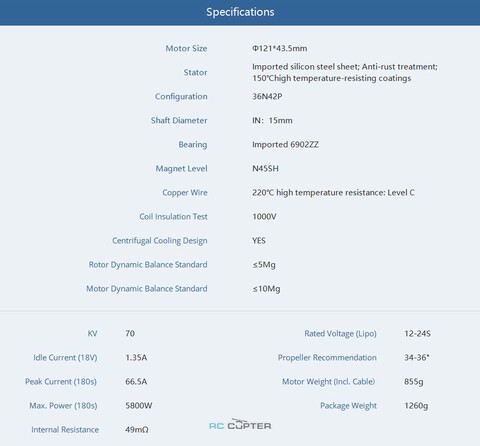The width and height of the screenshot is (480, 446).
Task: Select the Imported 6902ZZ bearing value
Action: click(285, 144)
